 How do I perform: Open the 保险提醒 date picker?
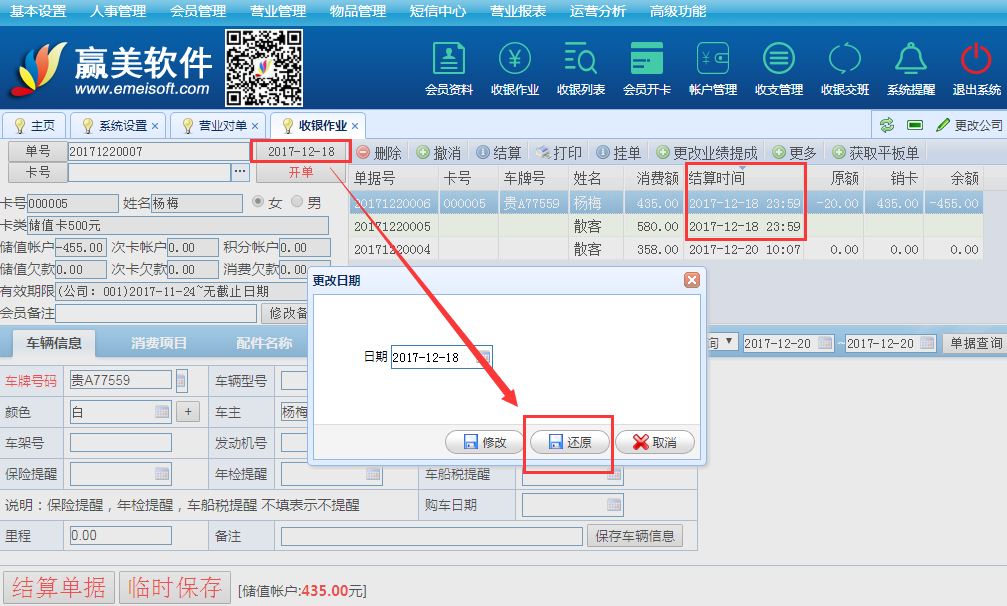click(162, 474)
